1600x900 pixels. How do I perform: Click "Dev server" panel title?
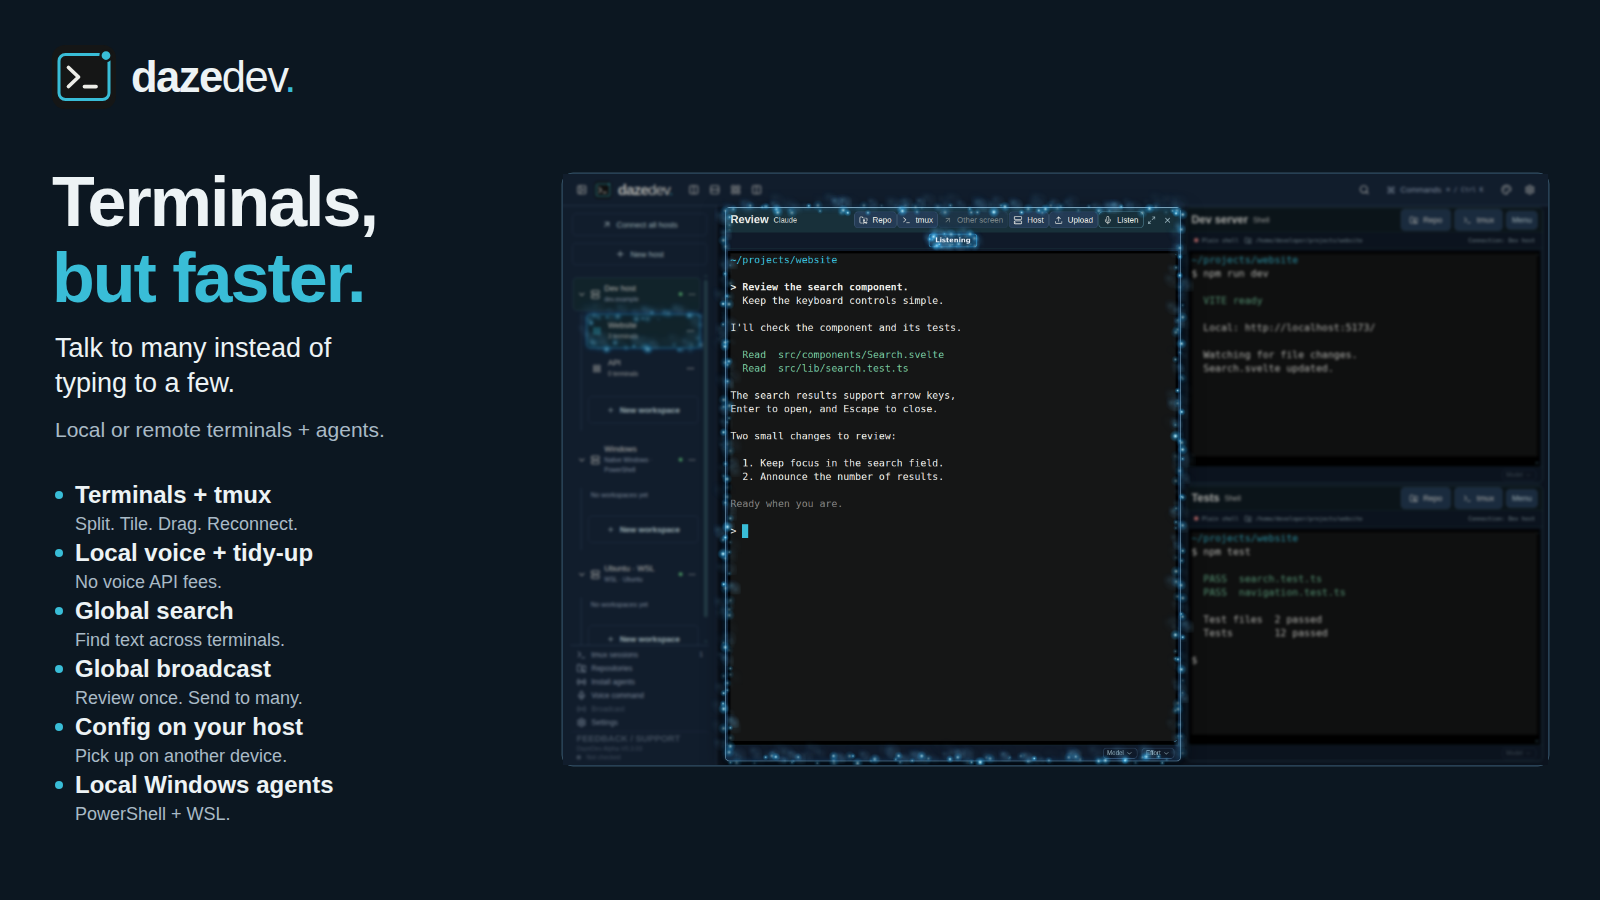1219,220
